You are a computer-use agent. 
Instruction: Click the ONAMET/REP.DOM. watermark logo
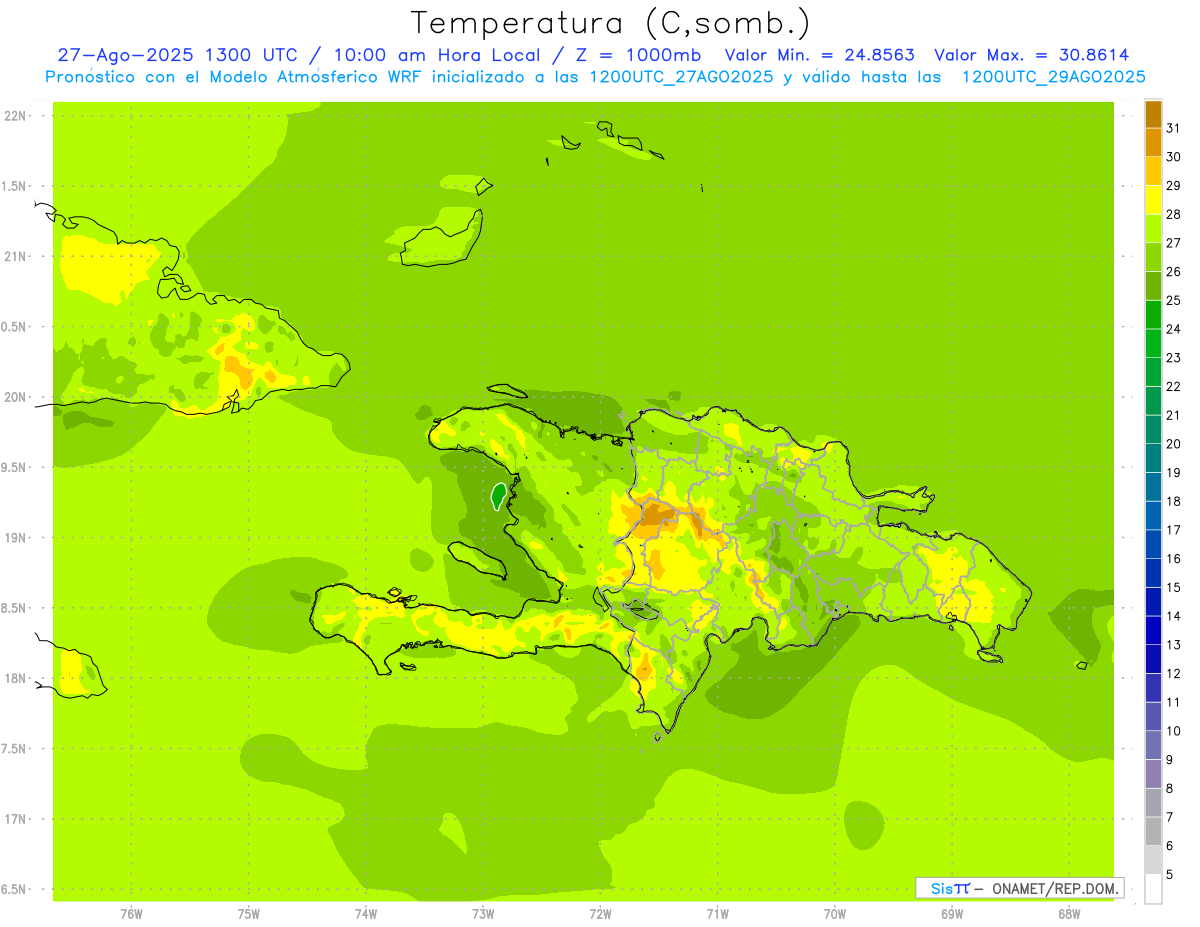tap(1019, 888)
